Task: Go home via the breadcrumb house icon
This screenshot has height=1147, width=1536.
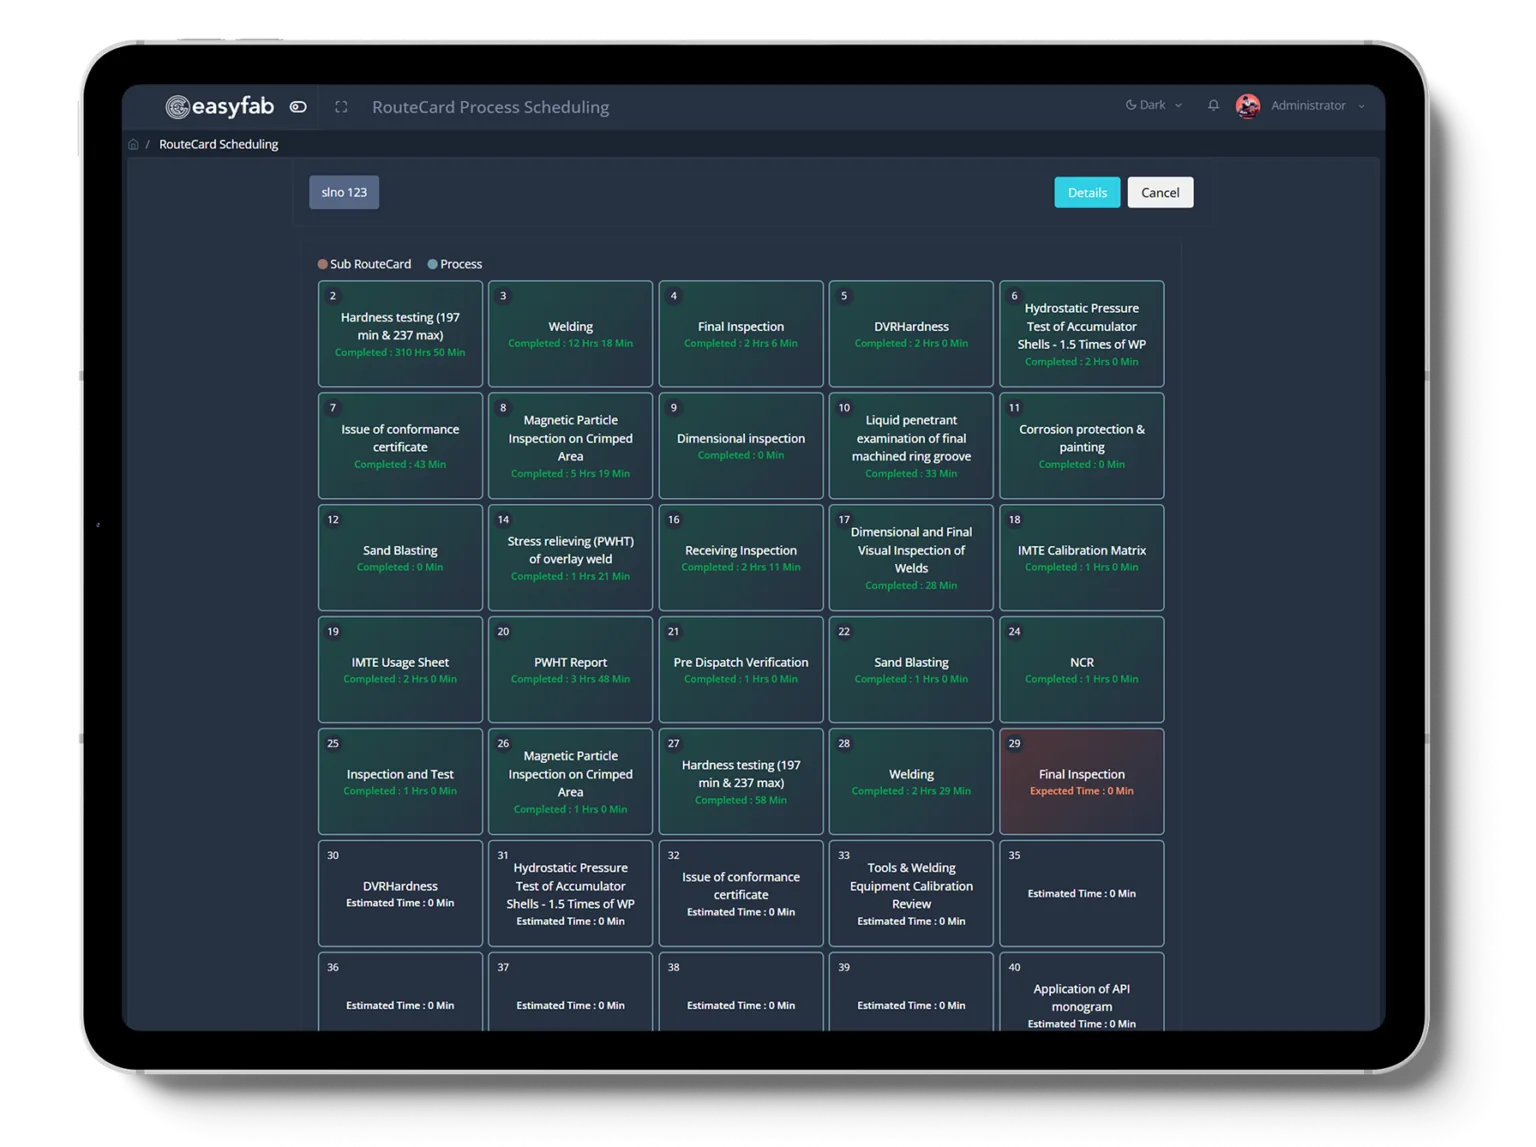Action: [x=133, y=144]
